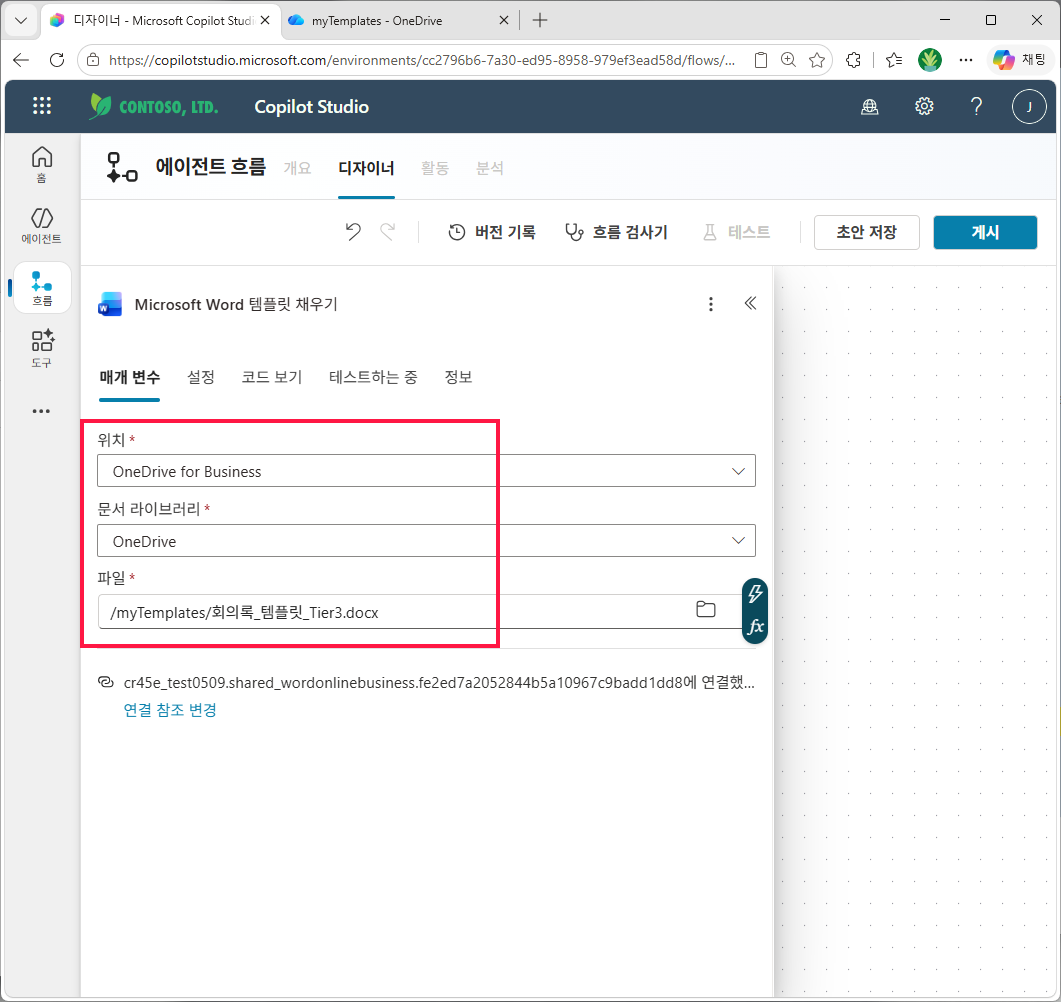Image resolution: width=1061 pixels, height=1002 pixels.
Task: Undo the last designer change
Action: pyautogui.click(x=353, y=232)
